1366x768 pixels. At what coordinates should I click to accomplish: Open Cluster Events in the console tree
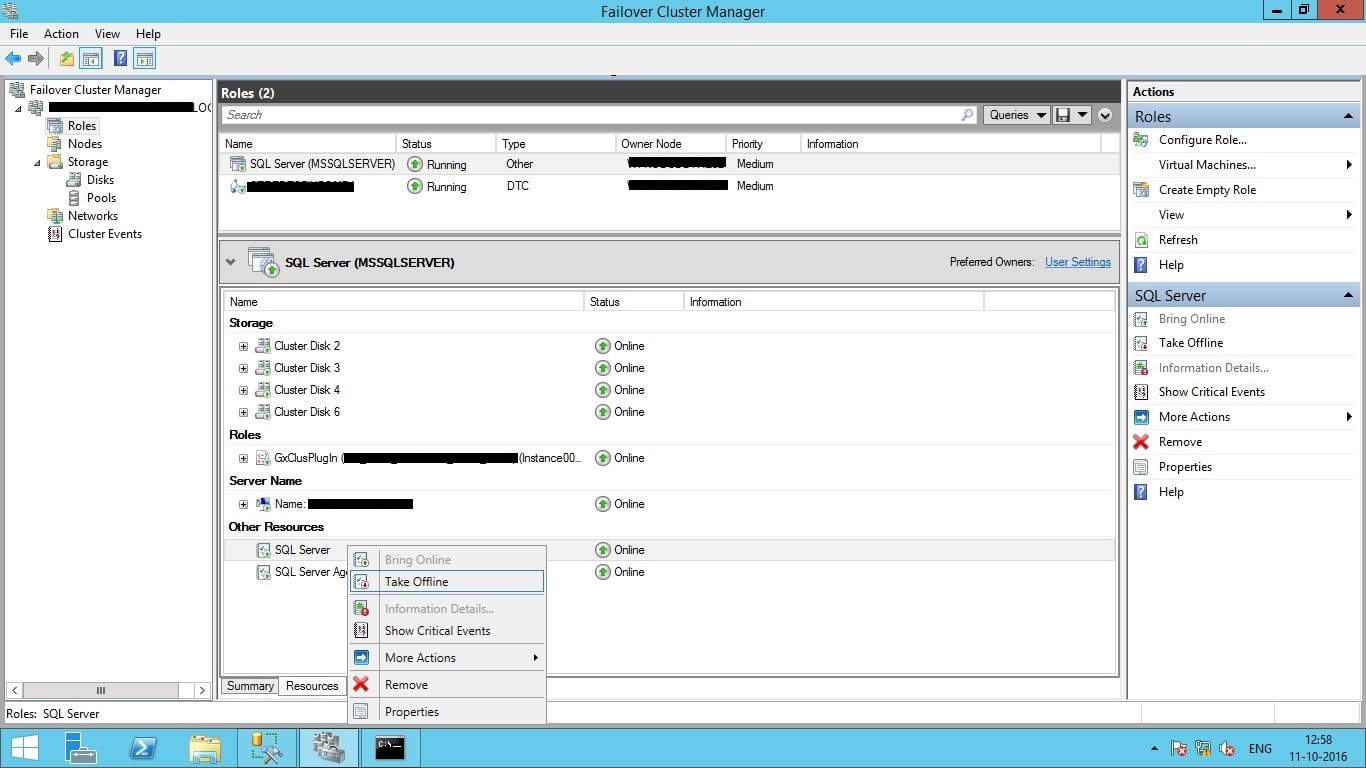[105, 234]
